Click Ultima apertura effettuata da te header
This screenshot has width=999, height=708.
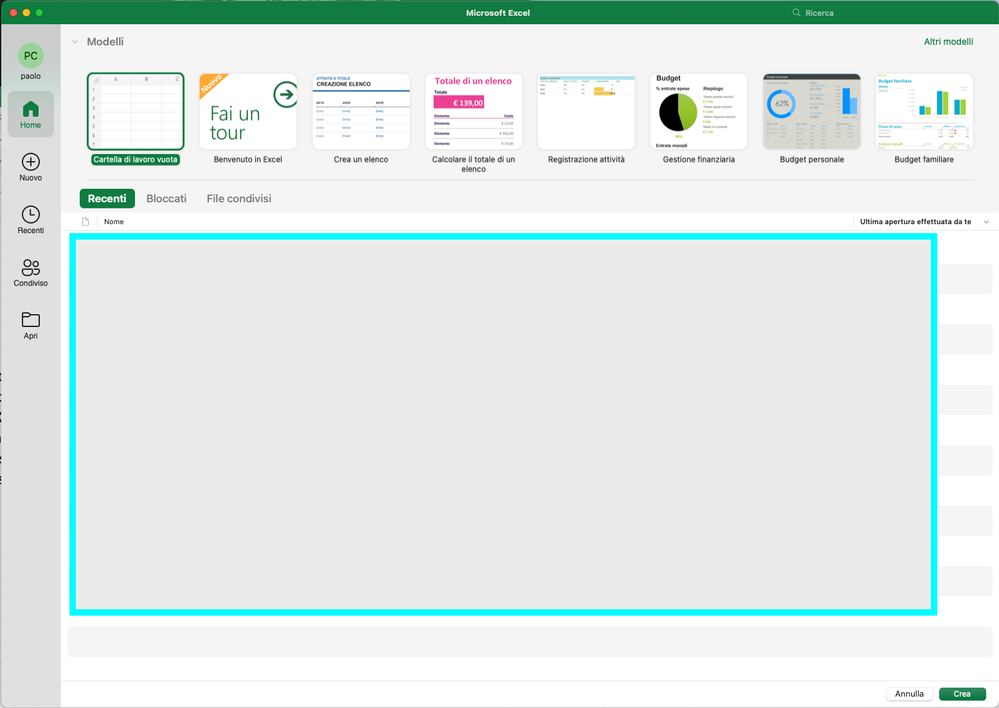click(916, 222)
